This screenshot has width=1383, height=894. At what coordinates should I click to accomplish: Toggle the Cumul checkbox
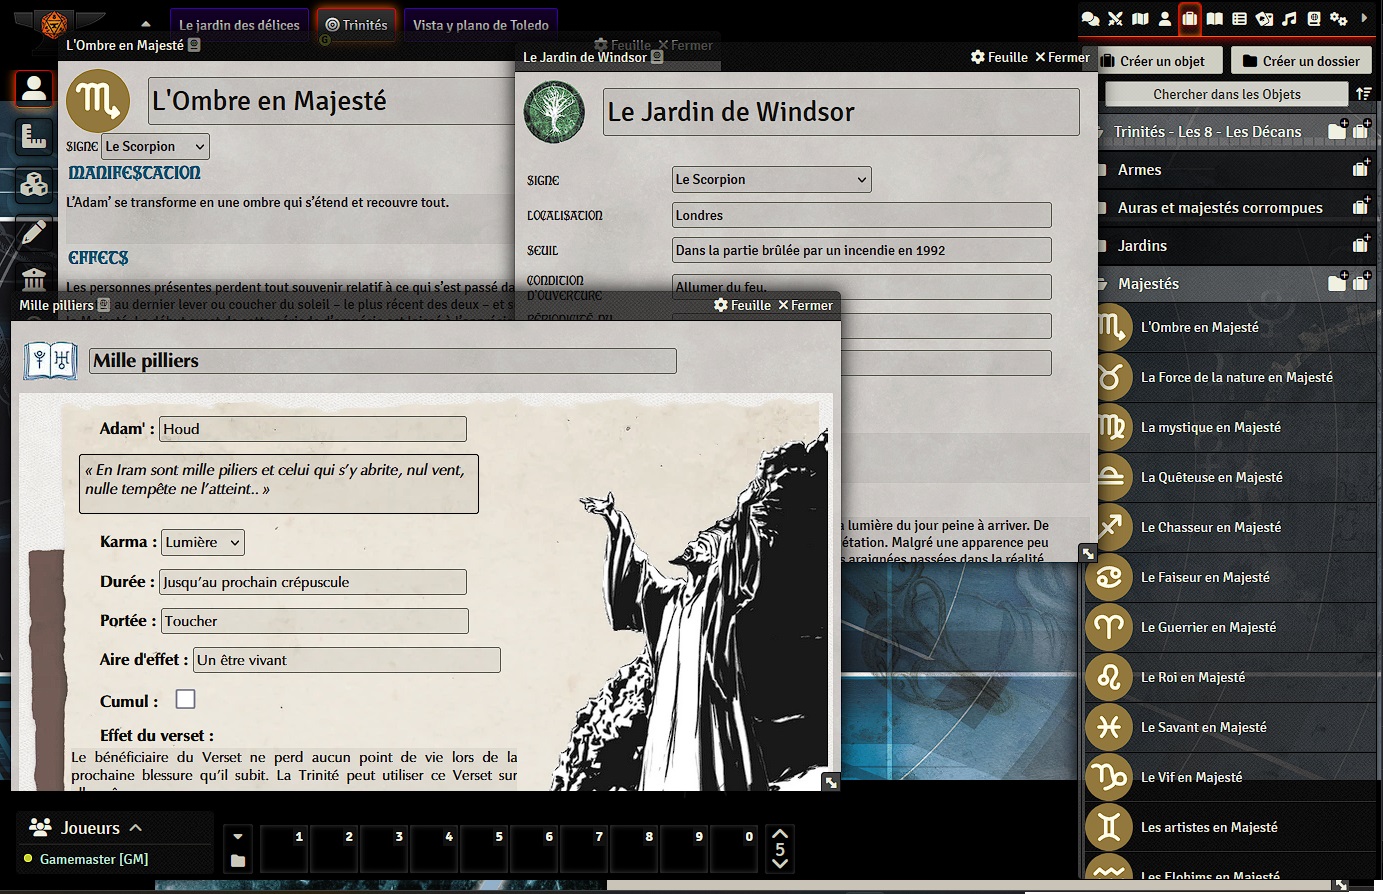(185, 699)
